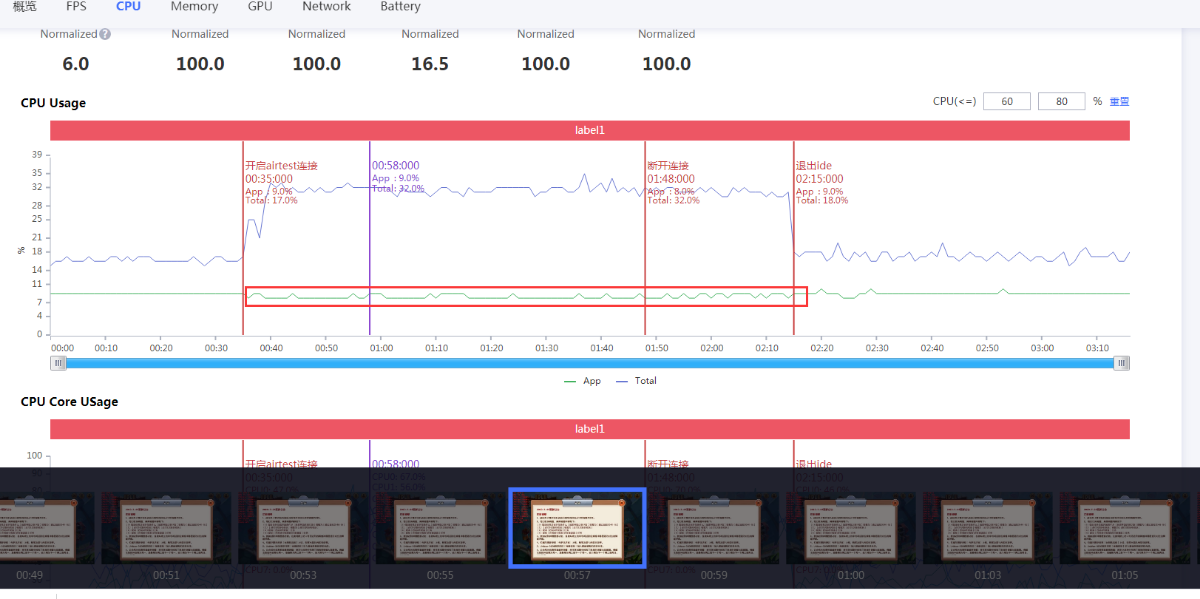Select the purple 00:58:000 marker line
Viewport: 1200px width, 599px height.
[370, 240]
